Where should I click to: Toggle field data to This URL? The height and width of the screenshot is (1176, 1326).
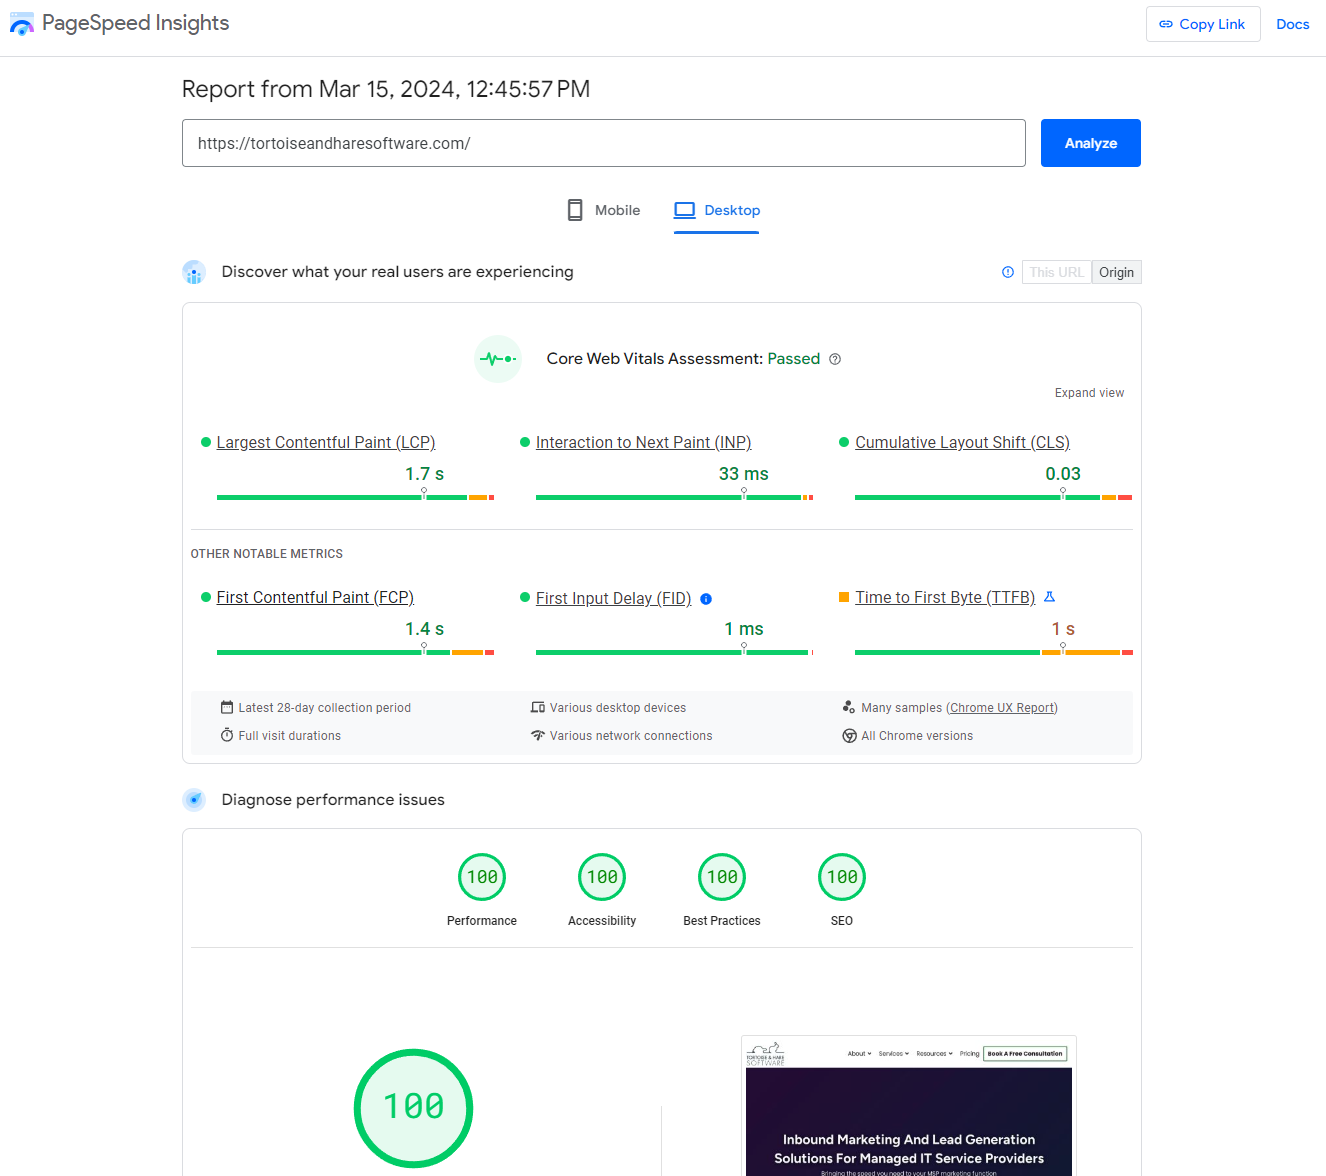(x=1056, y=272)
